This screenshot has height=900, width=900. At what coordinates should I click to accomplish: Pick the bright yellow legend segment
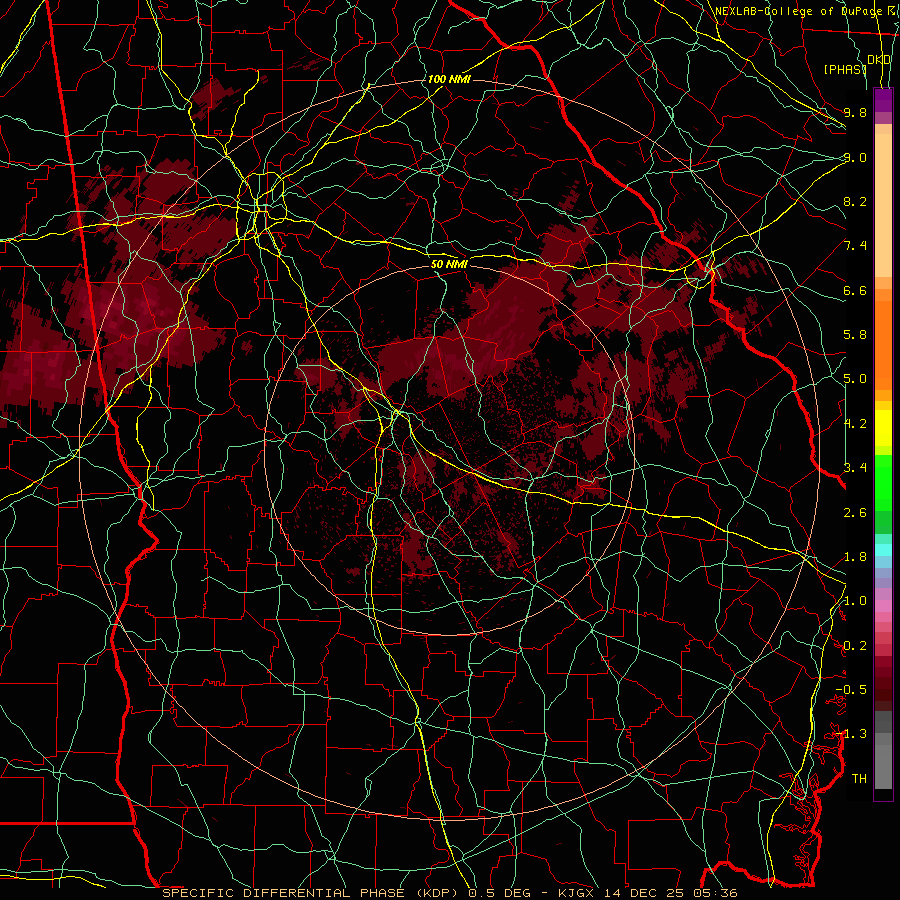(x=883, y=428)
